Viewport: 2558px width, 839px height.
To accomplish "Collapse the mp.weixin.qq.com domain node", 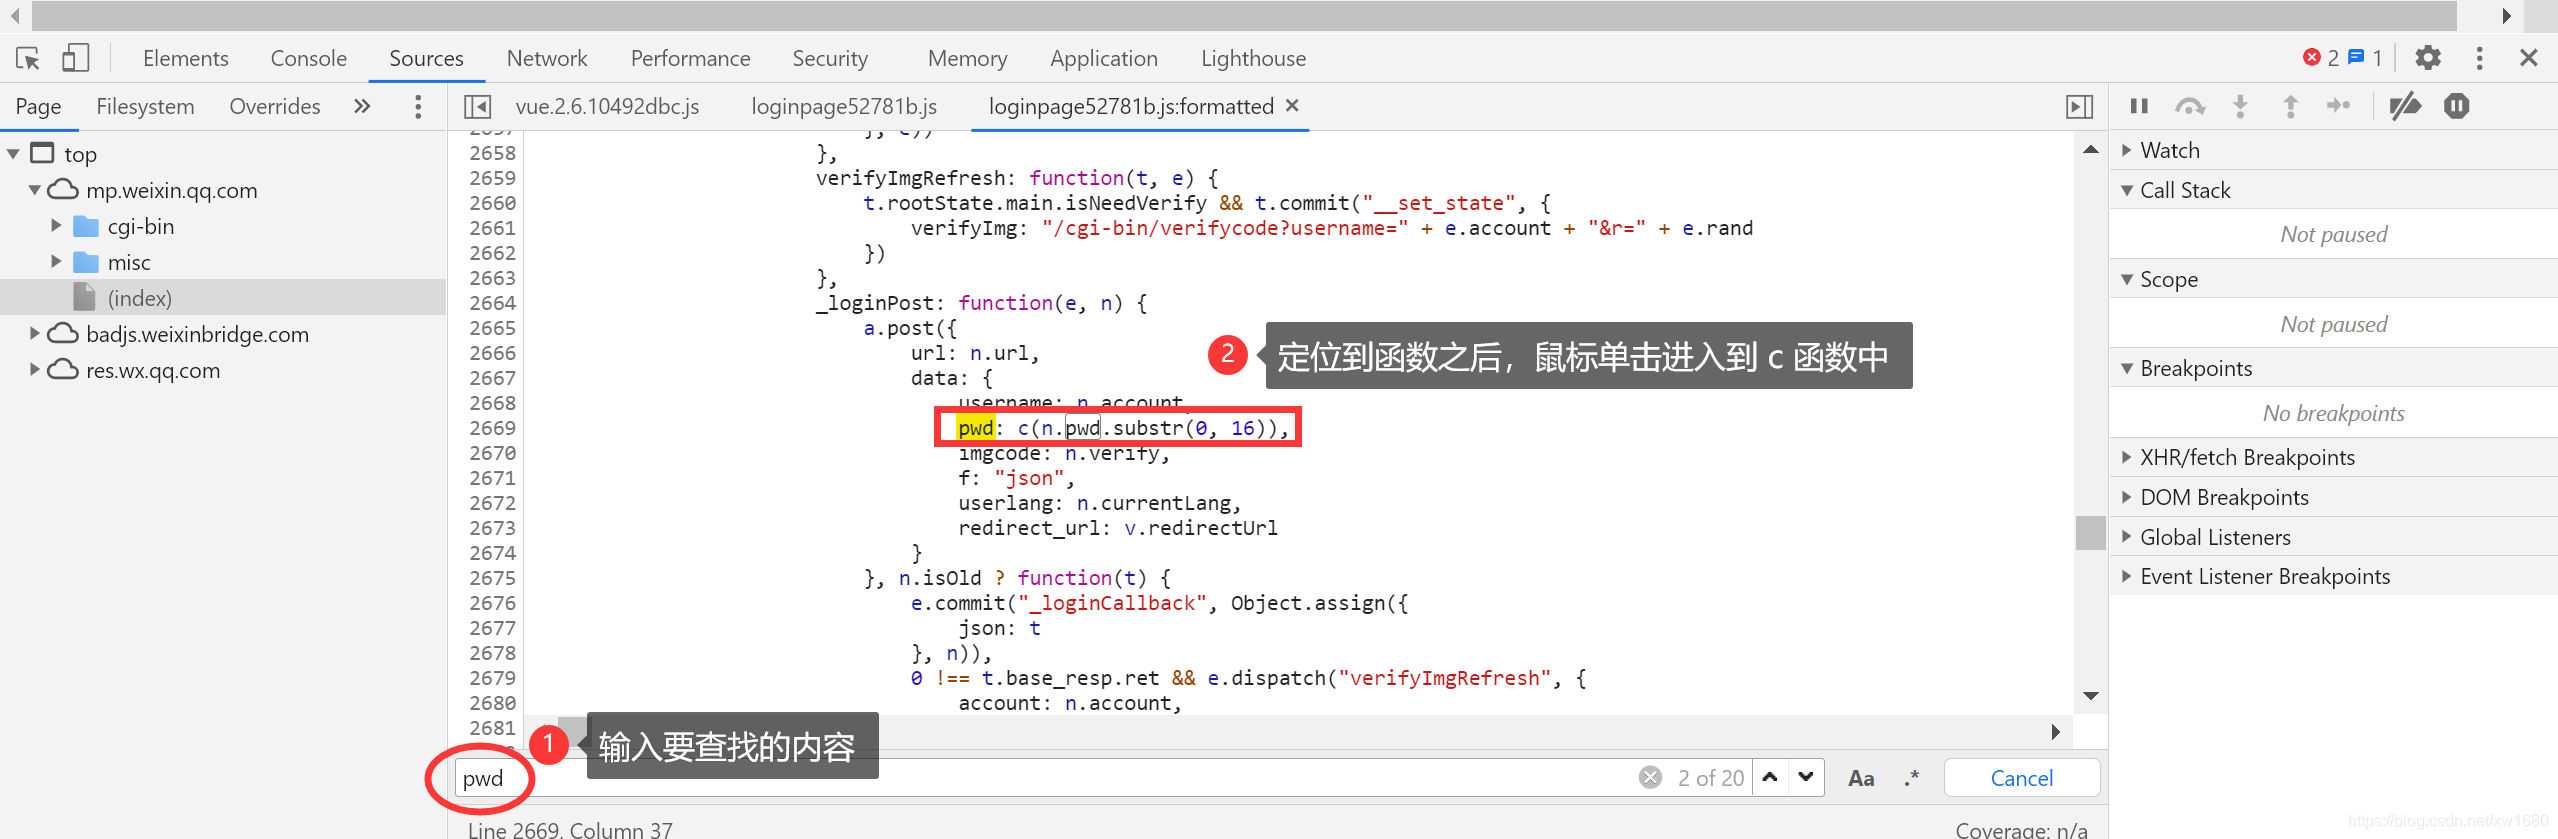I will tap(35, 190).
